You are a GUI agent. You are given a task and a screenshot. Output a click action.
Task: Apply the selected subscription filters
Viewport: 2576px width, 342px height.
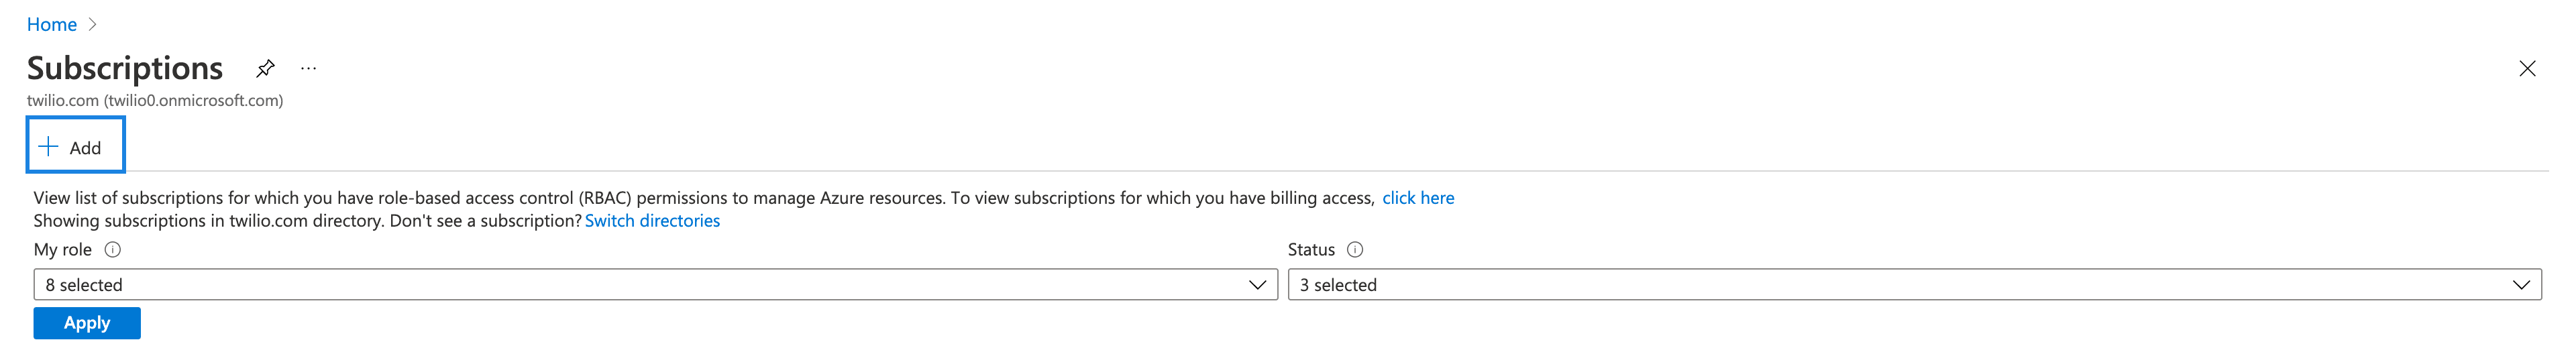click(x=87, y=323)
